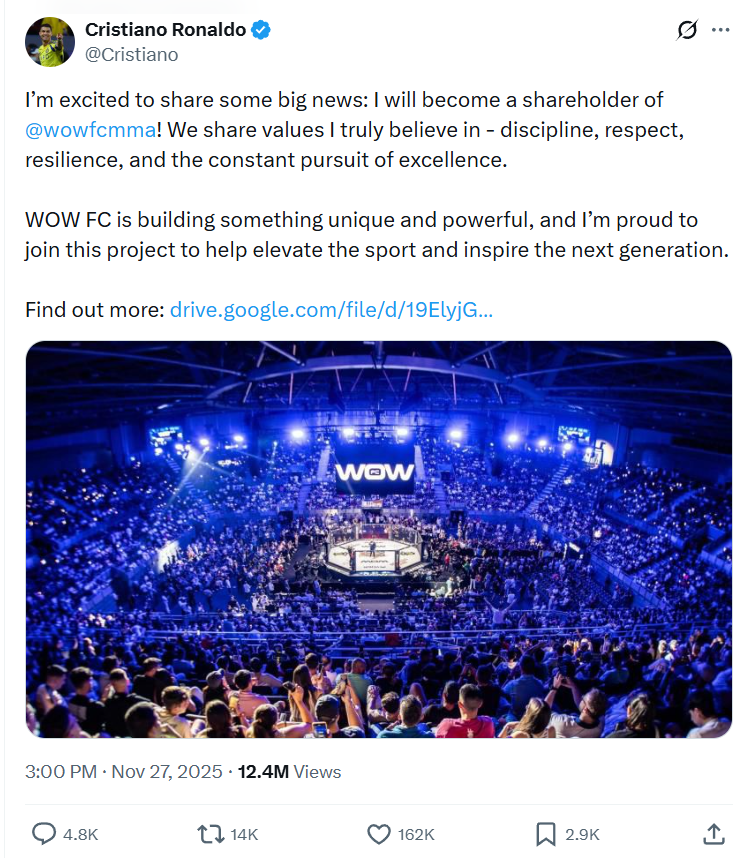Image resolution: width=747 pixels, height=858 pixels.
Task: Click the blue verified badge
Action: pyautogui.click(x=261, y=30)
